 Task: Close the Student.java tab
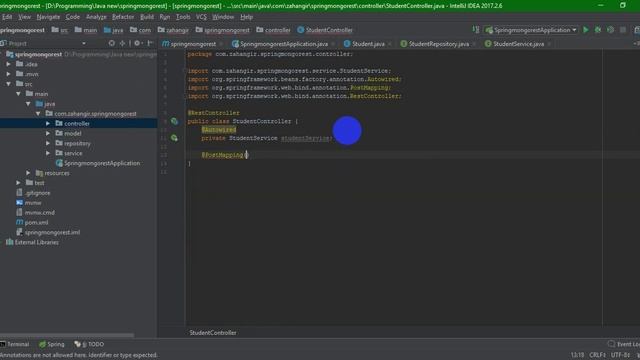tap(390, 44)
